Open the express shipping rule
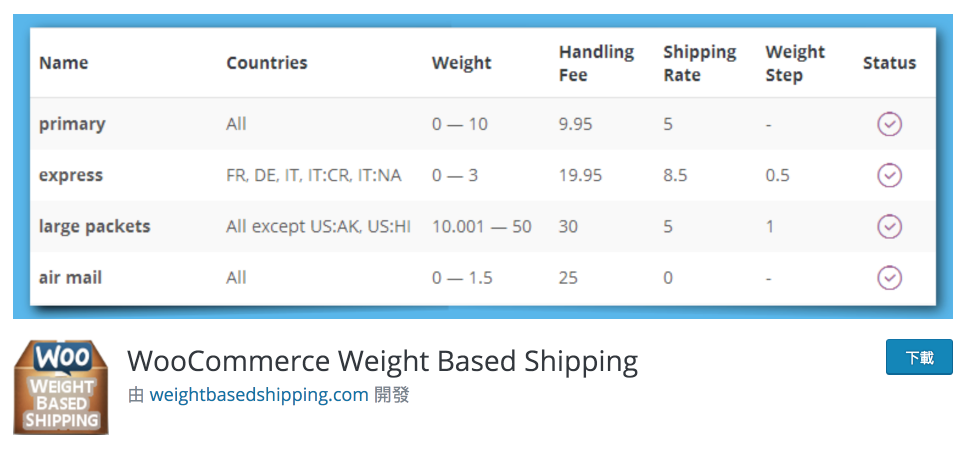962x471 pixels. (71, 175)
